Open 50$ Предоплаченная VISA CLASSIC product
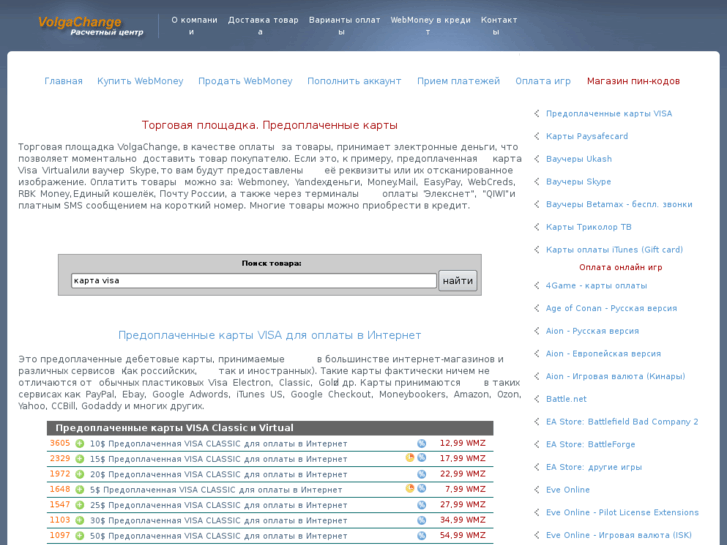 click(218, 536)
